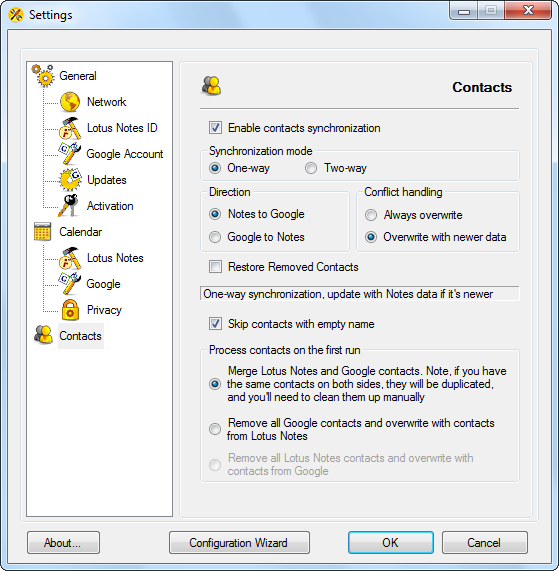Click the Lotus Notes ID hammer icon
The width and height of the screenshot is (559, 571).
tap(70, 128)
